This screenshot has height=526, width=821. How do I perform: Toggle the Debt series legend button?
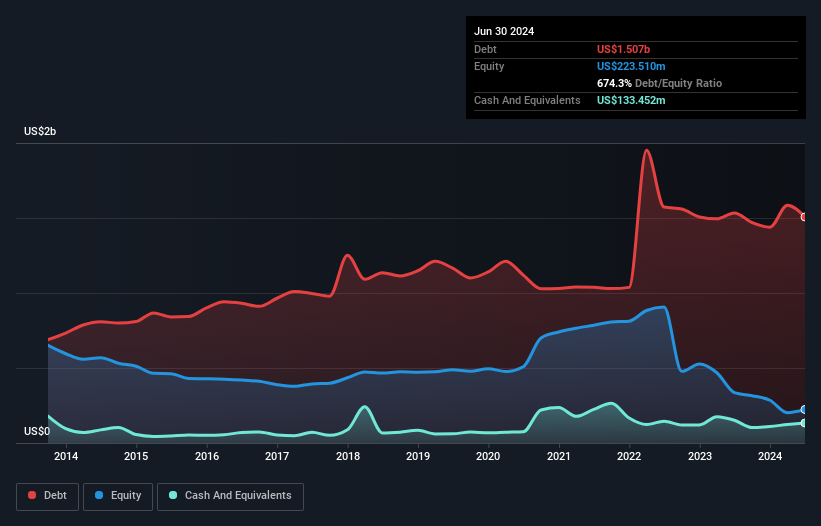coord(48,496)
